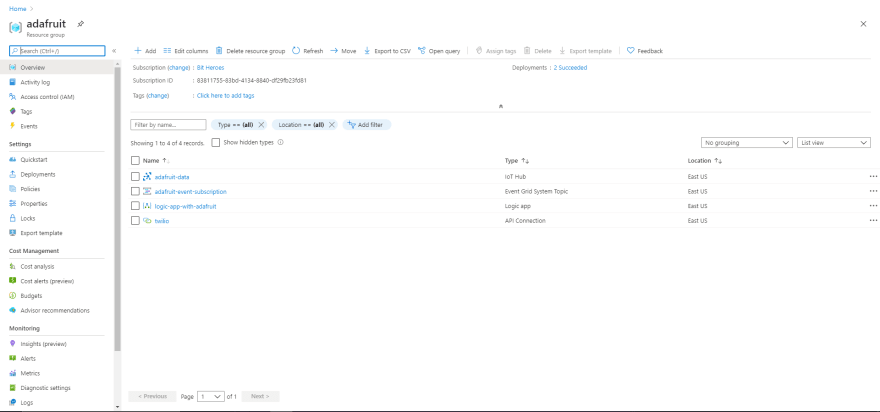Click Open query in the toolbar

click(439, 51)
